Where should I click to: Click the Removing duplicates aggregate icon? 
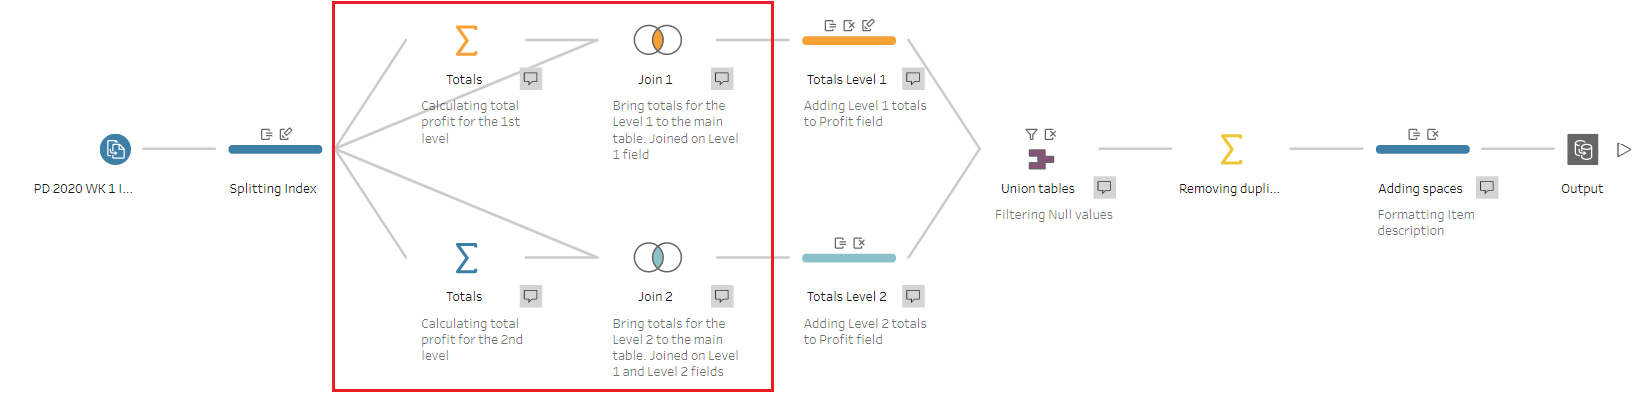tap(1232, 149)
